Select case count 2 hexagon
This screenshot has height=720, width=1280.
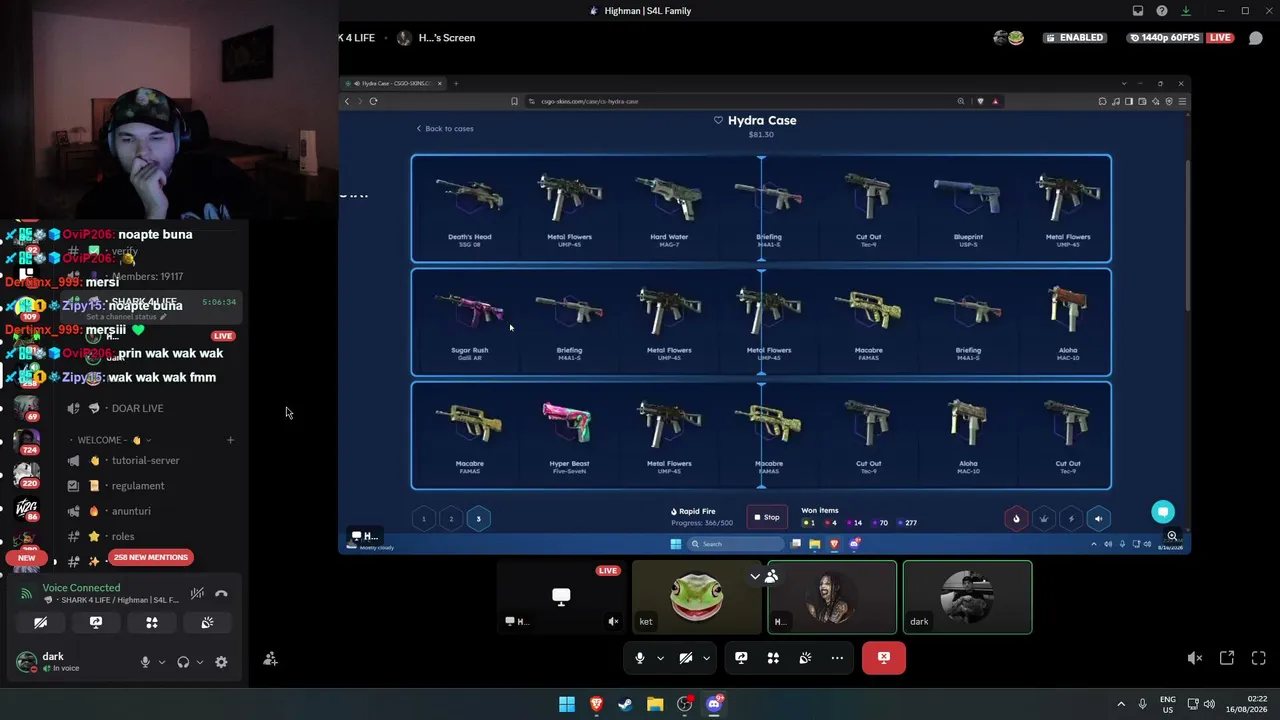[x=451, y=519]
